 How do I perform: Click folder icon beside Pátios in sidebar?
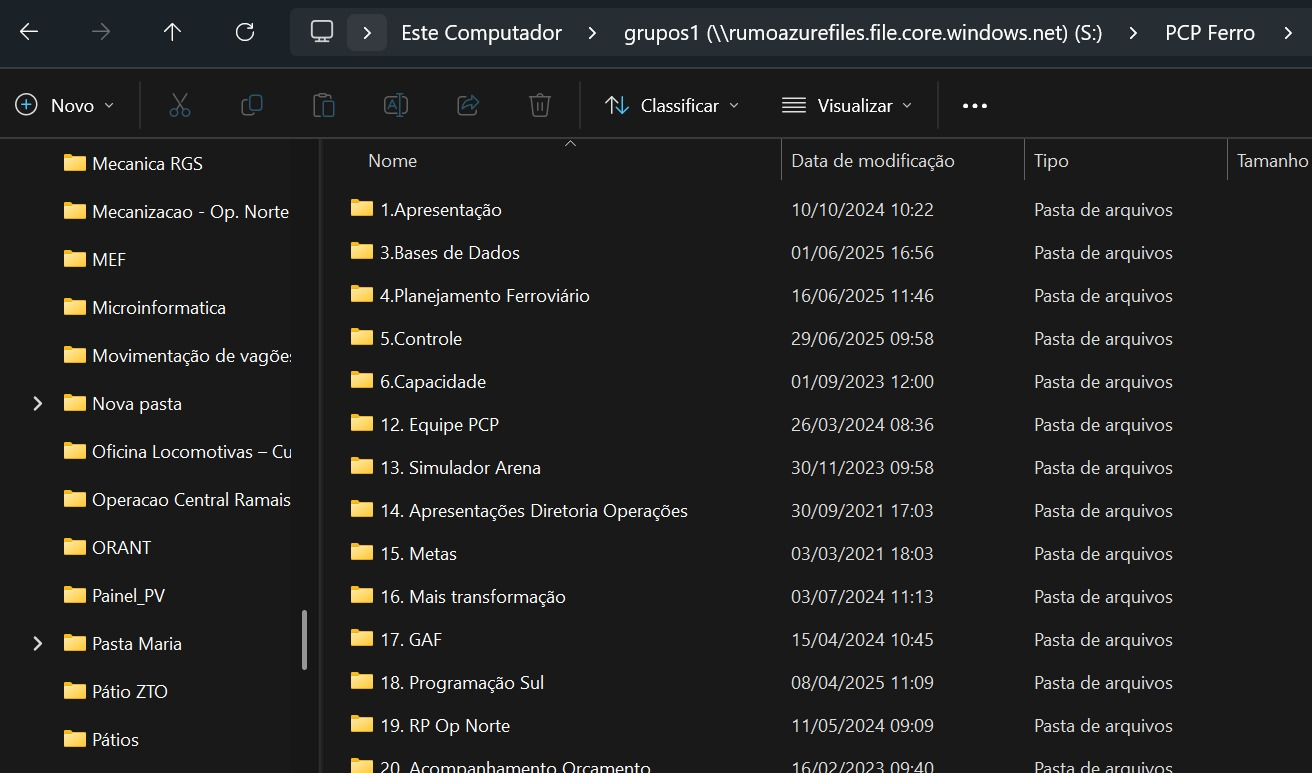point(74,739)
